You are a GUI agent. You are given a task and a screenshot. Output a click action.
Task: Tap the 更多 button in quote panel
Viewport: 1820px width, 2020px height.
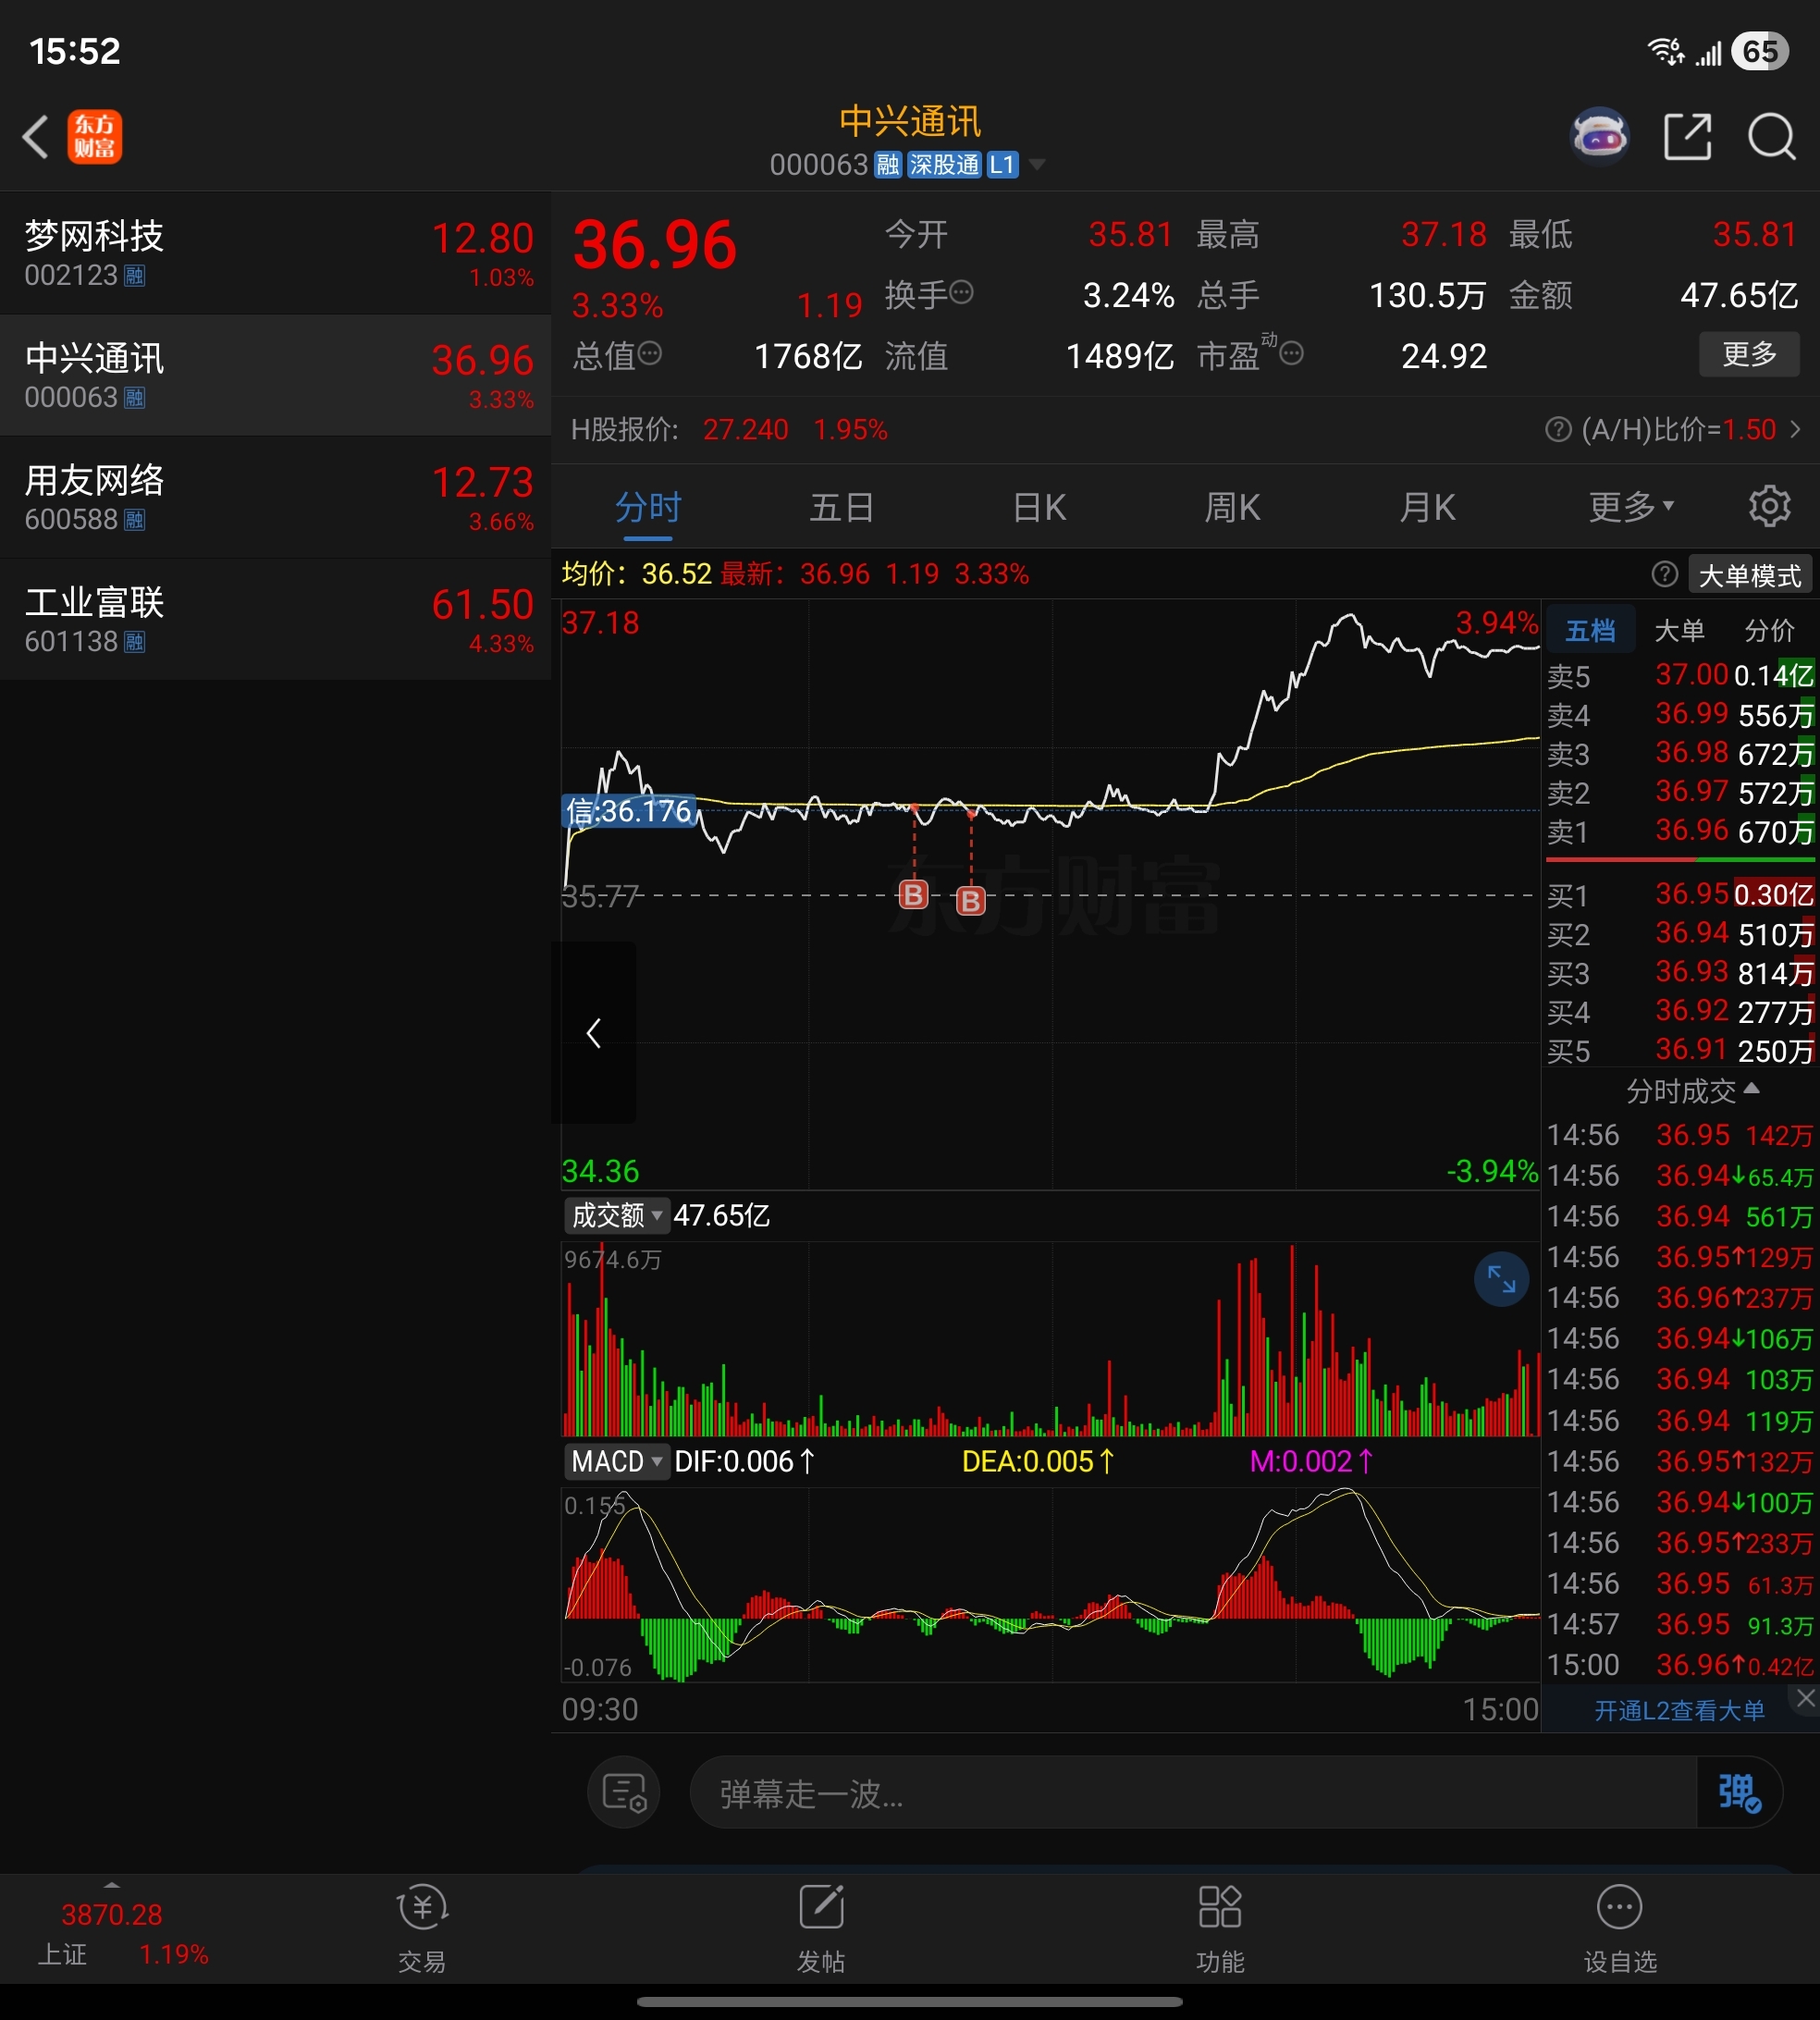click(1748, 354)
